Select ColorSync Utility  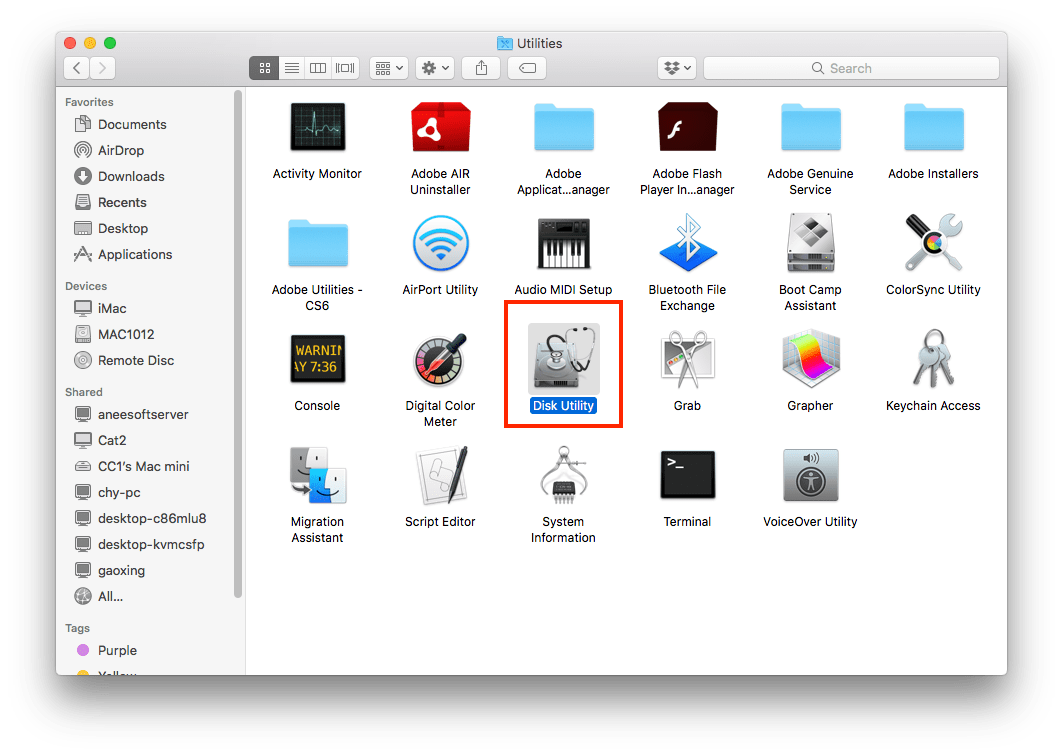[x=933, y=243]
